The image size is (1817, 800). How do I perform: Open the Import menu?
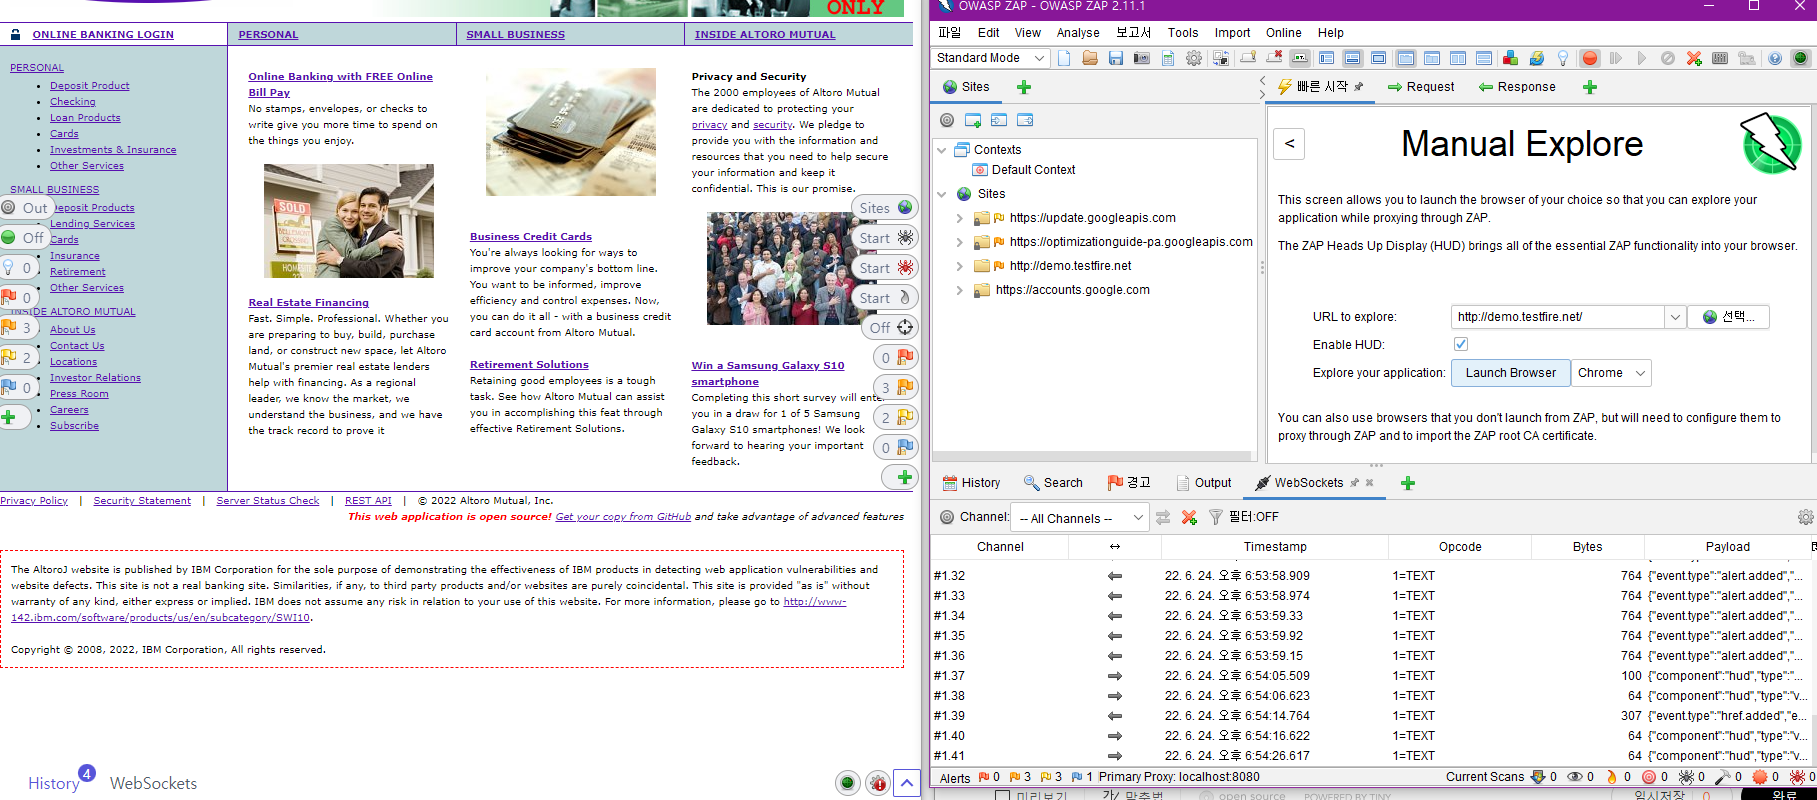1232,33
